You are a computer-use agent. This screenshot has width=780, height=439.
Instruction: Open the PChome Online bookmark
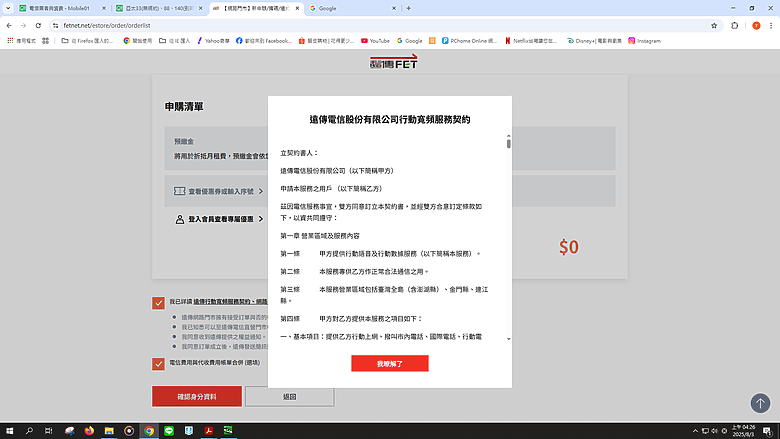pos(469,41)
